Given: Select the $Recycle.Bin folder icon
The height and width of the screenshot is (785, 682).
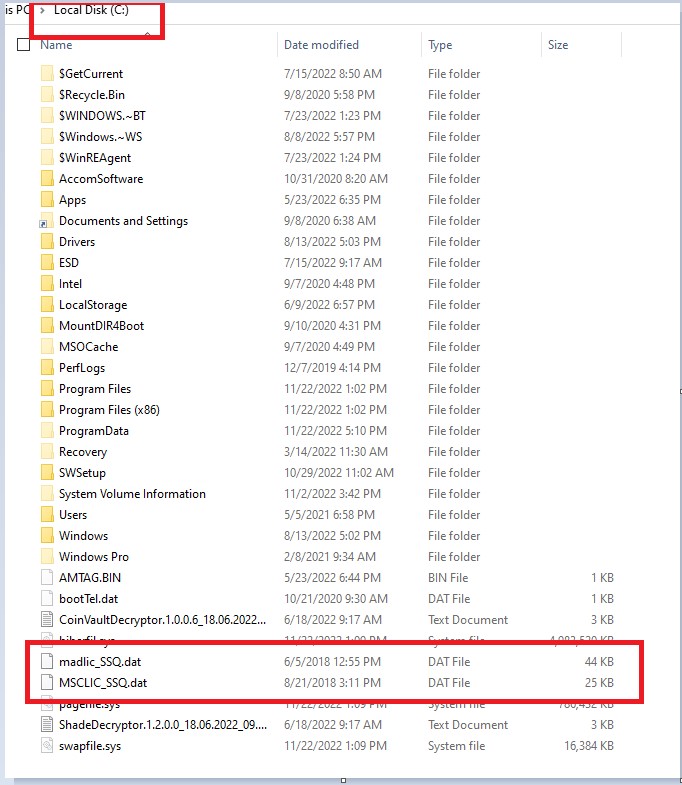Looking at the screenshot, I should [x=46, y=95].
